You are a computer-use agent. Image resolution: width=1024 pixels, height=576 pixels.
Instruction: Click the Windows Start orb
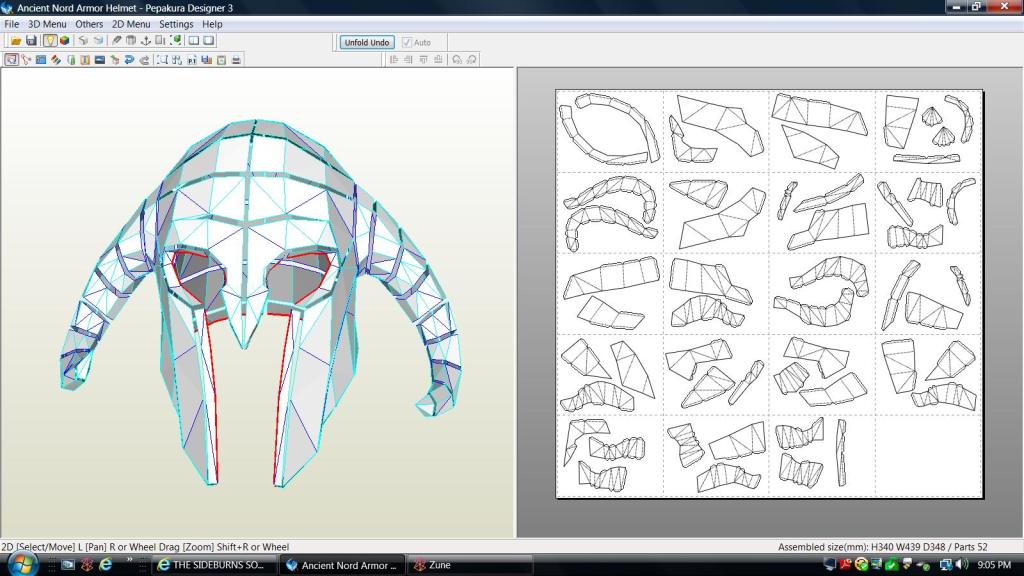(x=22, y=564)
